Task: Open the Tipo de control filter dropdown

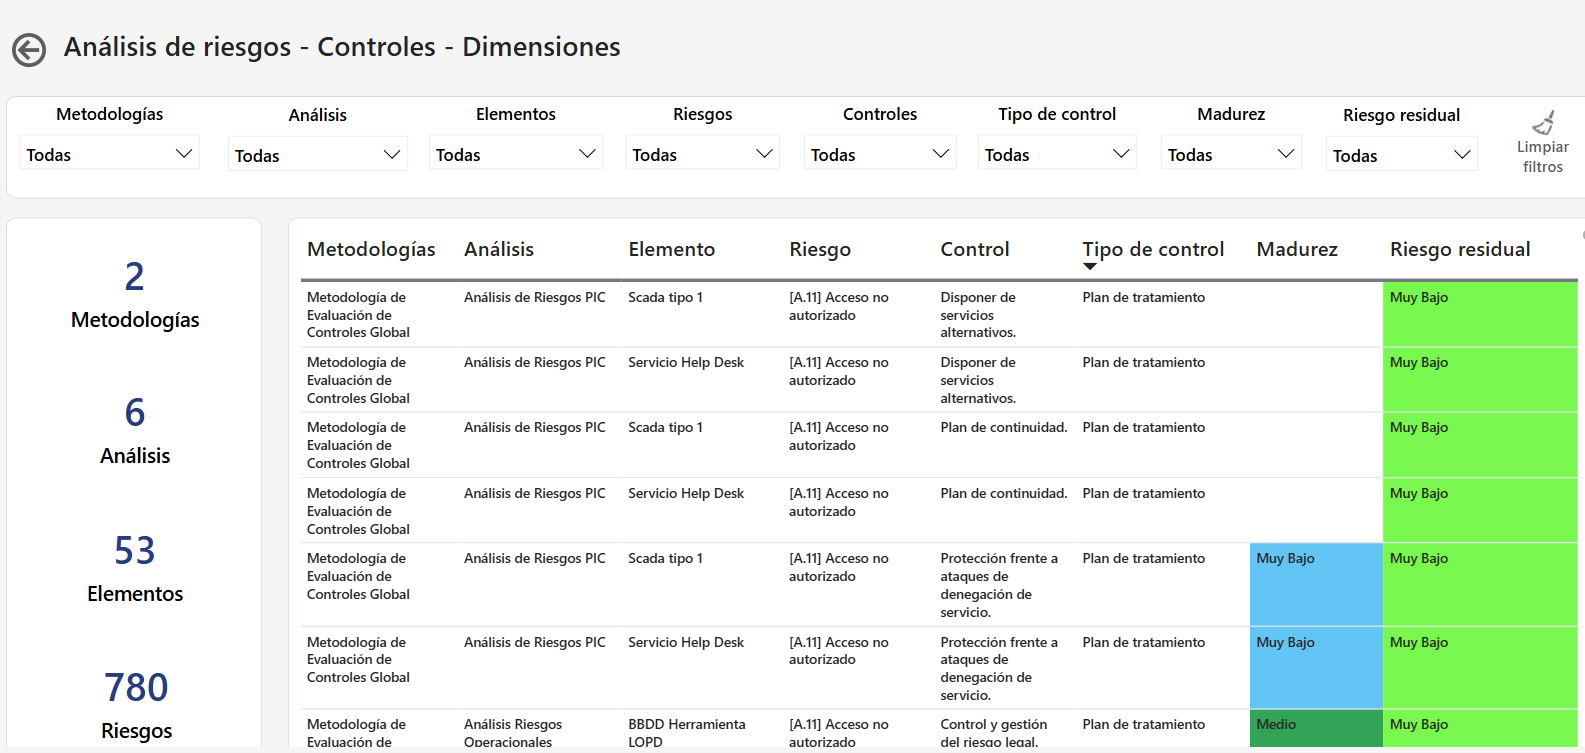Action: [x=1056, y=154]
